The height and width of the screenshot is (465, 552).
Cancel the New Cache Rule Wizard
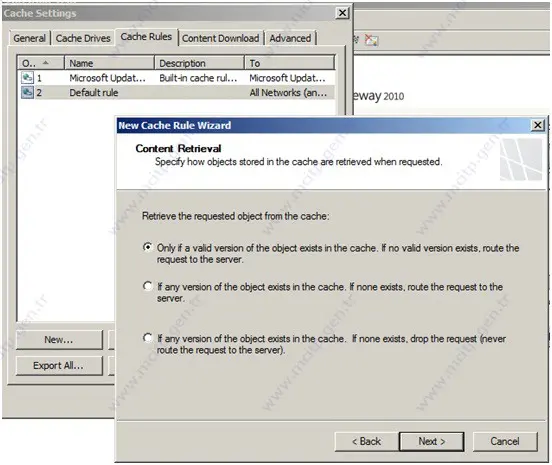pyautogui.click(x=505, y=441)
